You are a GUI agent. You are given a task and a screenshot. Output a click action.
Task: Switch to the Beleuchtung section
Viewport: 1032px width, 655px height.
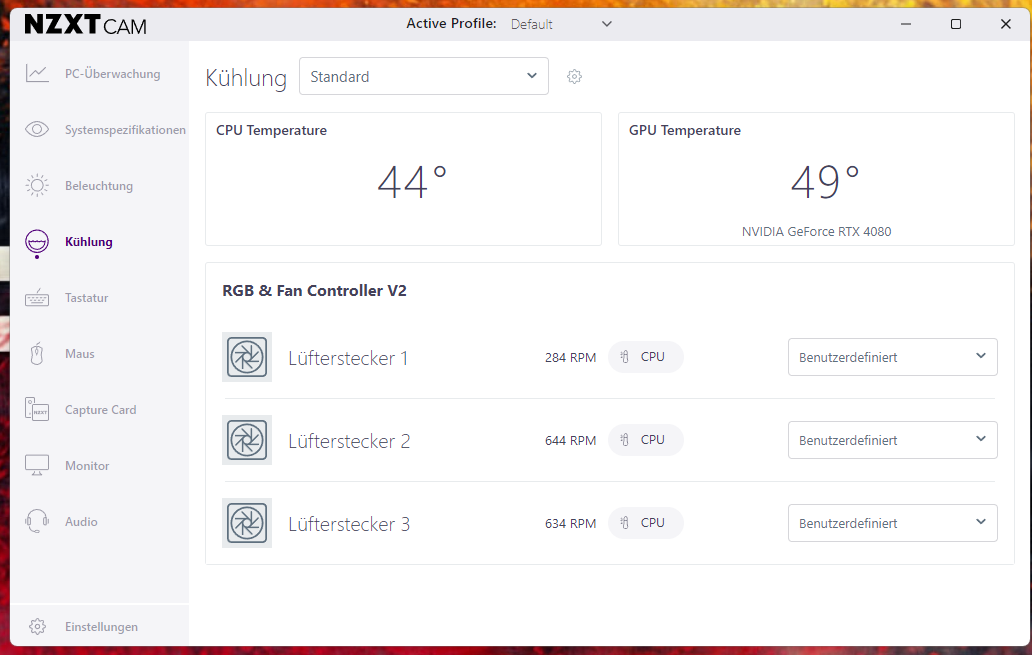[99, 186]
